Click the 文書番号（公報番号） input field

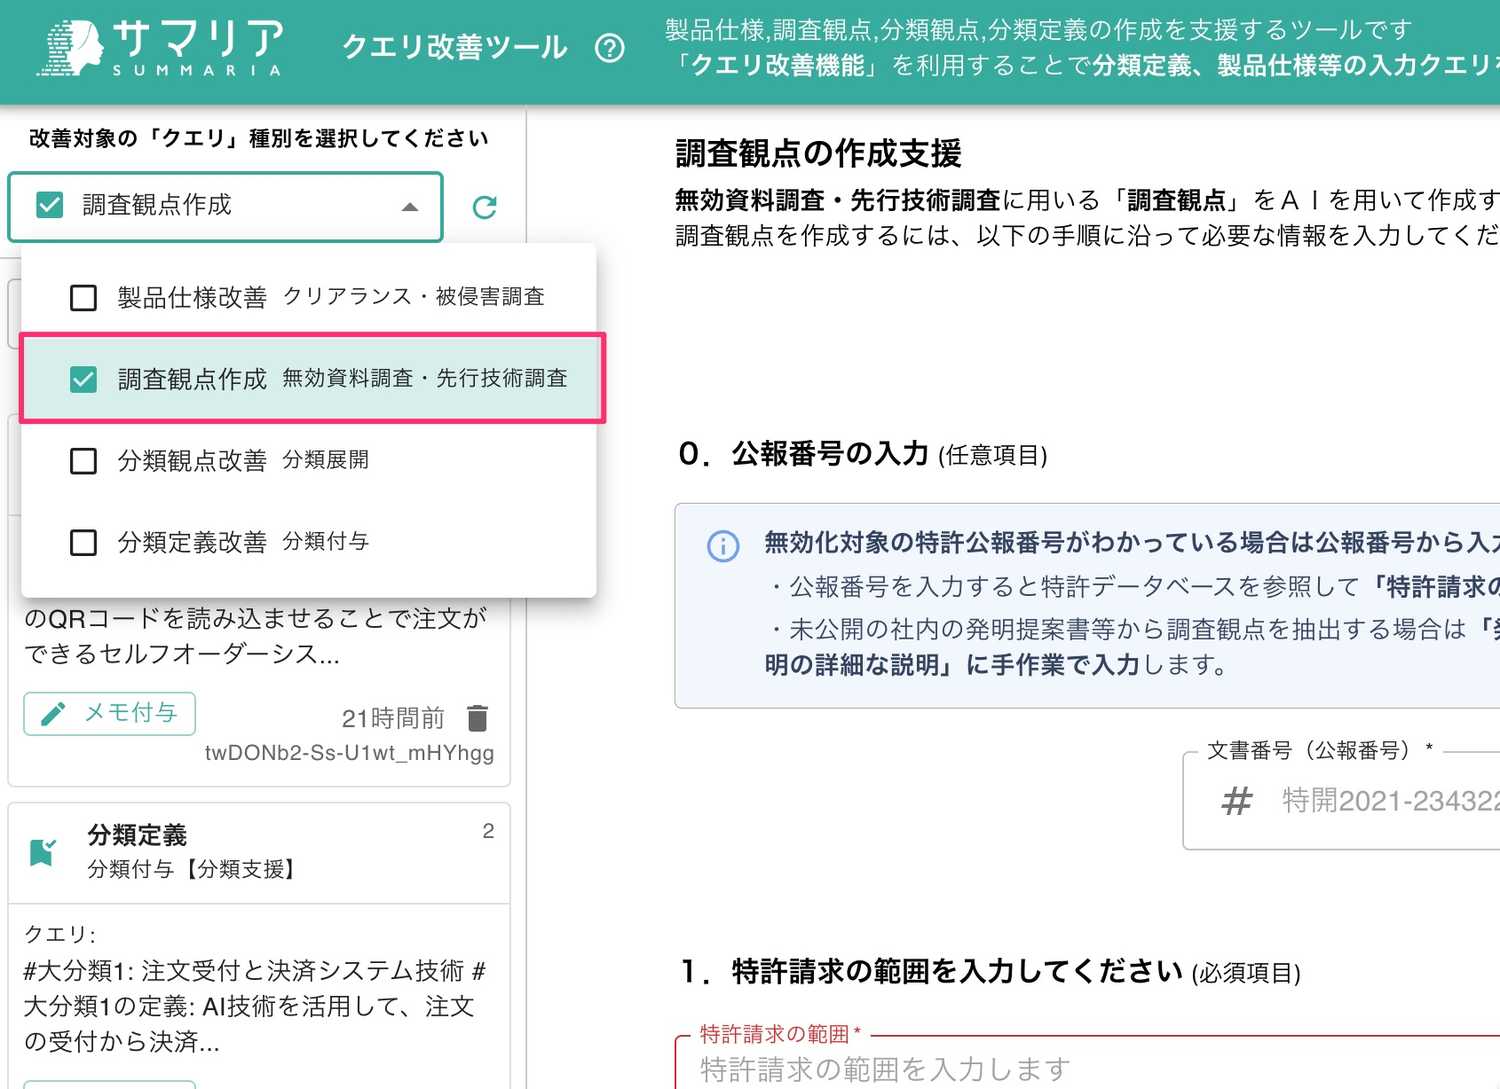(x=1341, y=801)
